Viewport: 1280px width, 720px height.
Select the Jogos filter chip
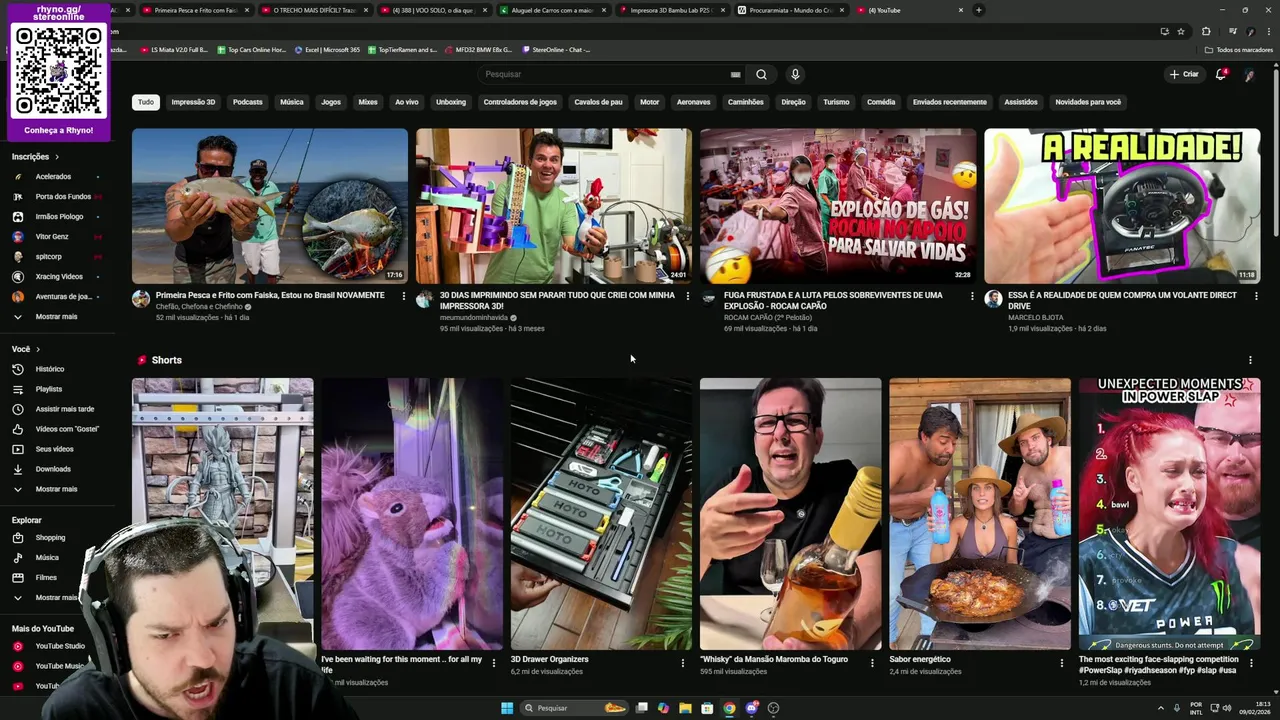(x=331, y=102)
